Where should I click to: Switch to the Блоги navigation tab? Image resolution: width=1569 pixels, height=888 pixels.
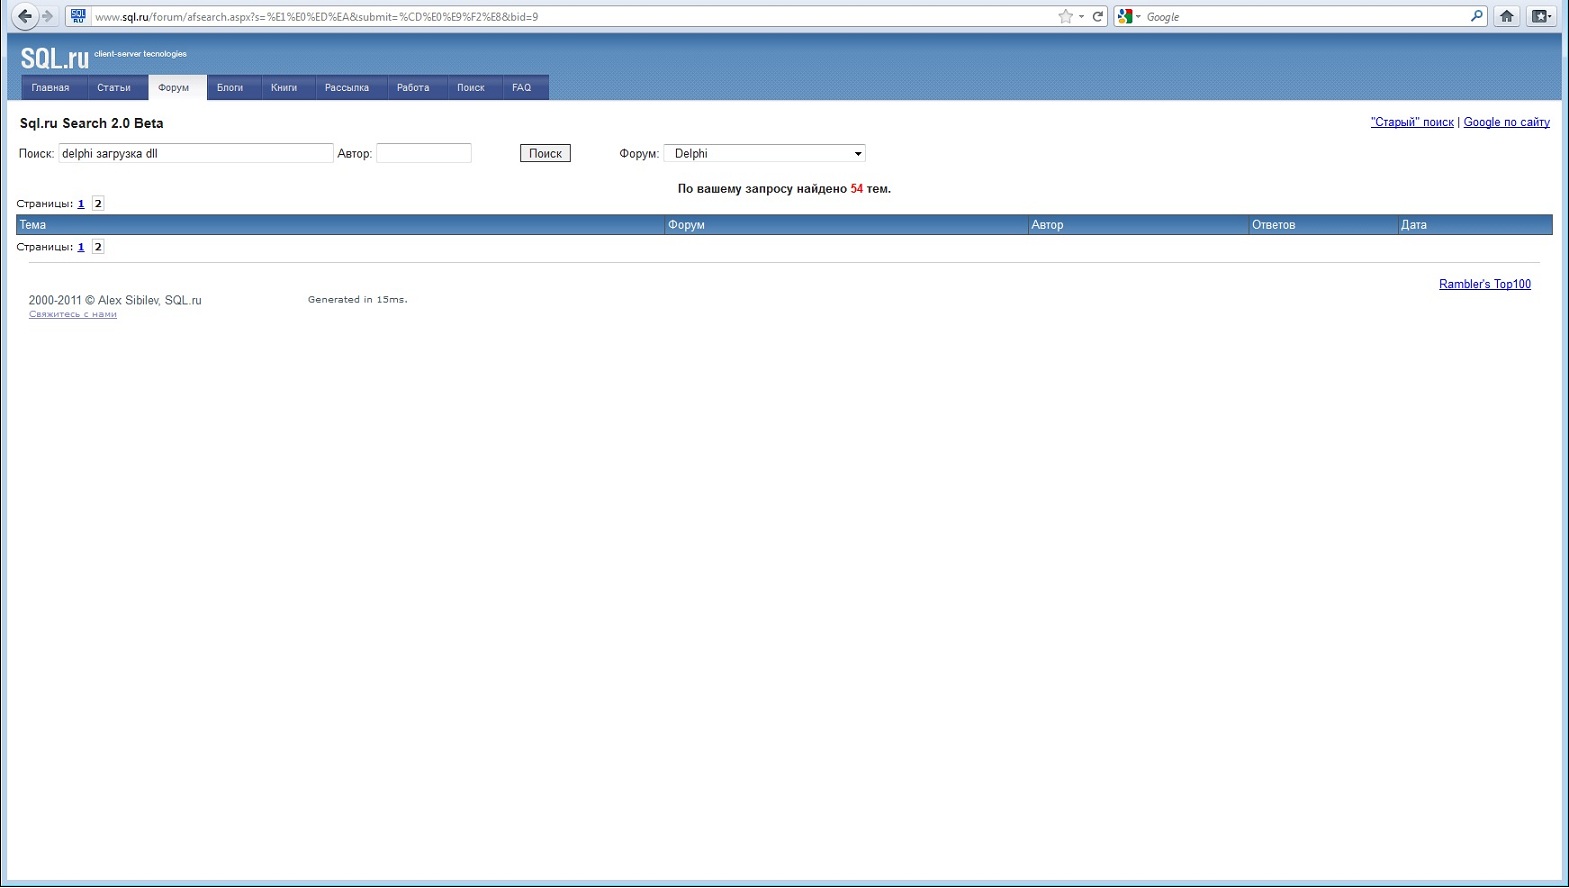pos(230,88)
